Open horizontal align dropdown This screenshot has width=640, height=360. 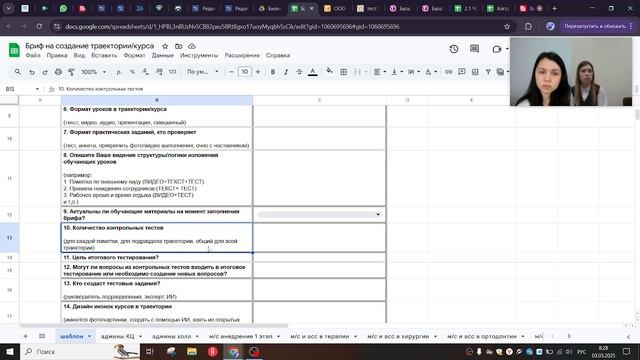380,72
